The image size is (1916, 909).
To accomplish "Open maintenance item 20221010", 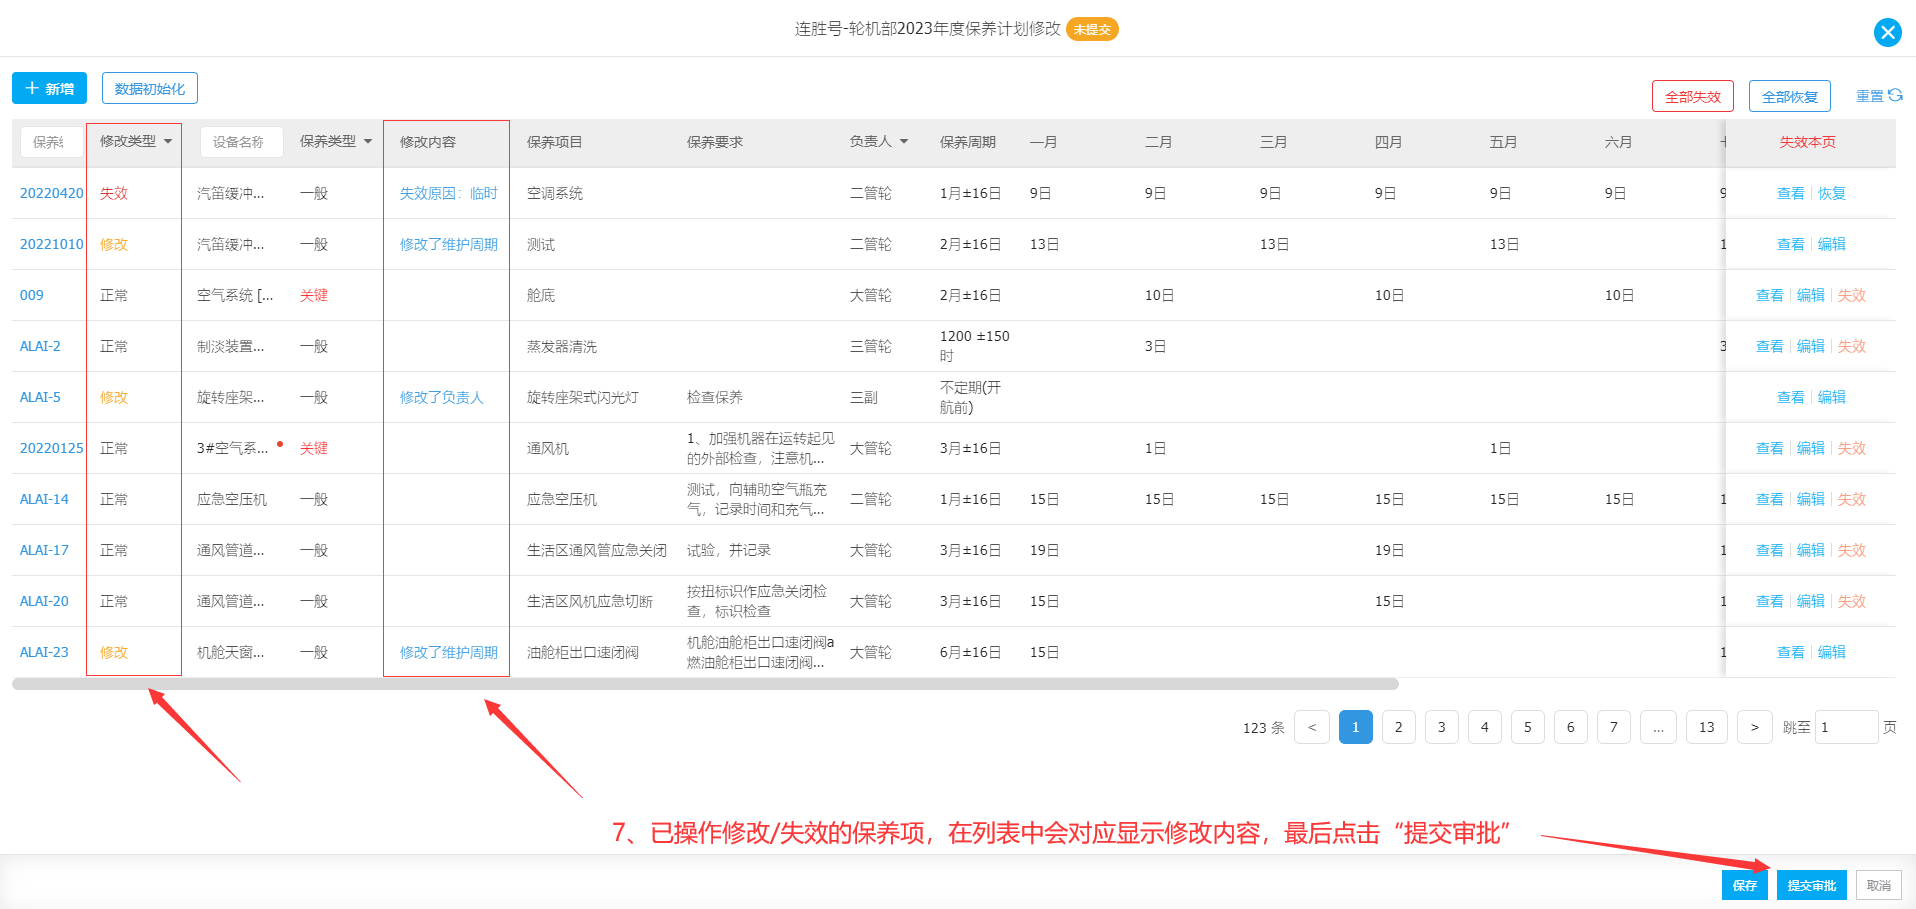I will [52, 244].
